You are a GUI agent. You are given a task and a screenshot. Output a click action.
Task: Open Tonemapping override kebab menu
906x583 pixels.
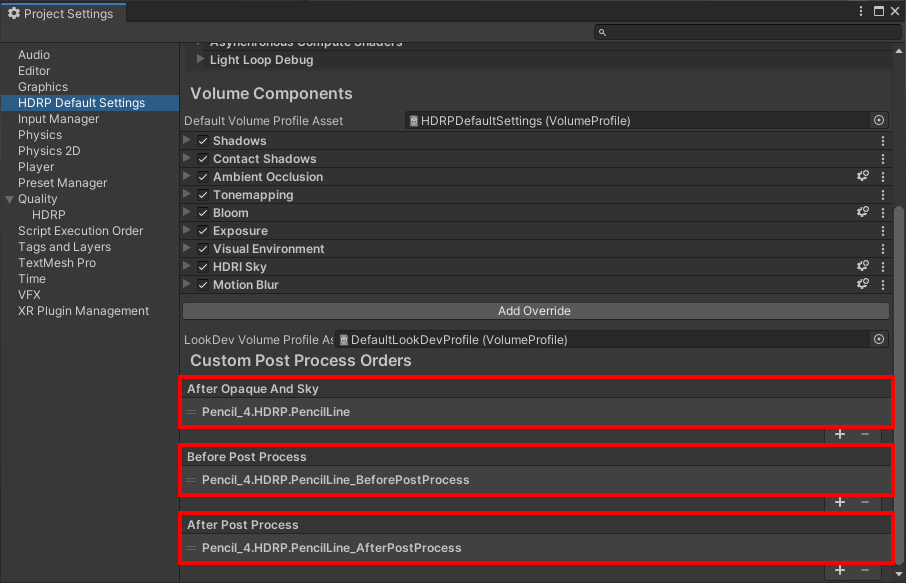click(x=882, y=195)
